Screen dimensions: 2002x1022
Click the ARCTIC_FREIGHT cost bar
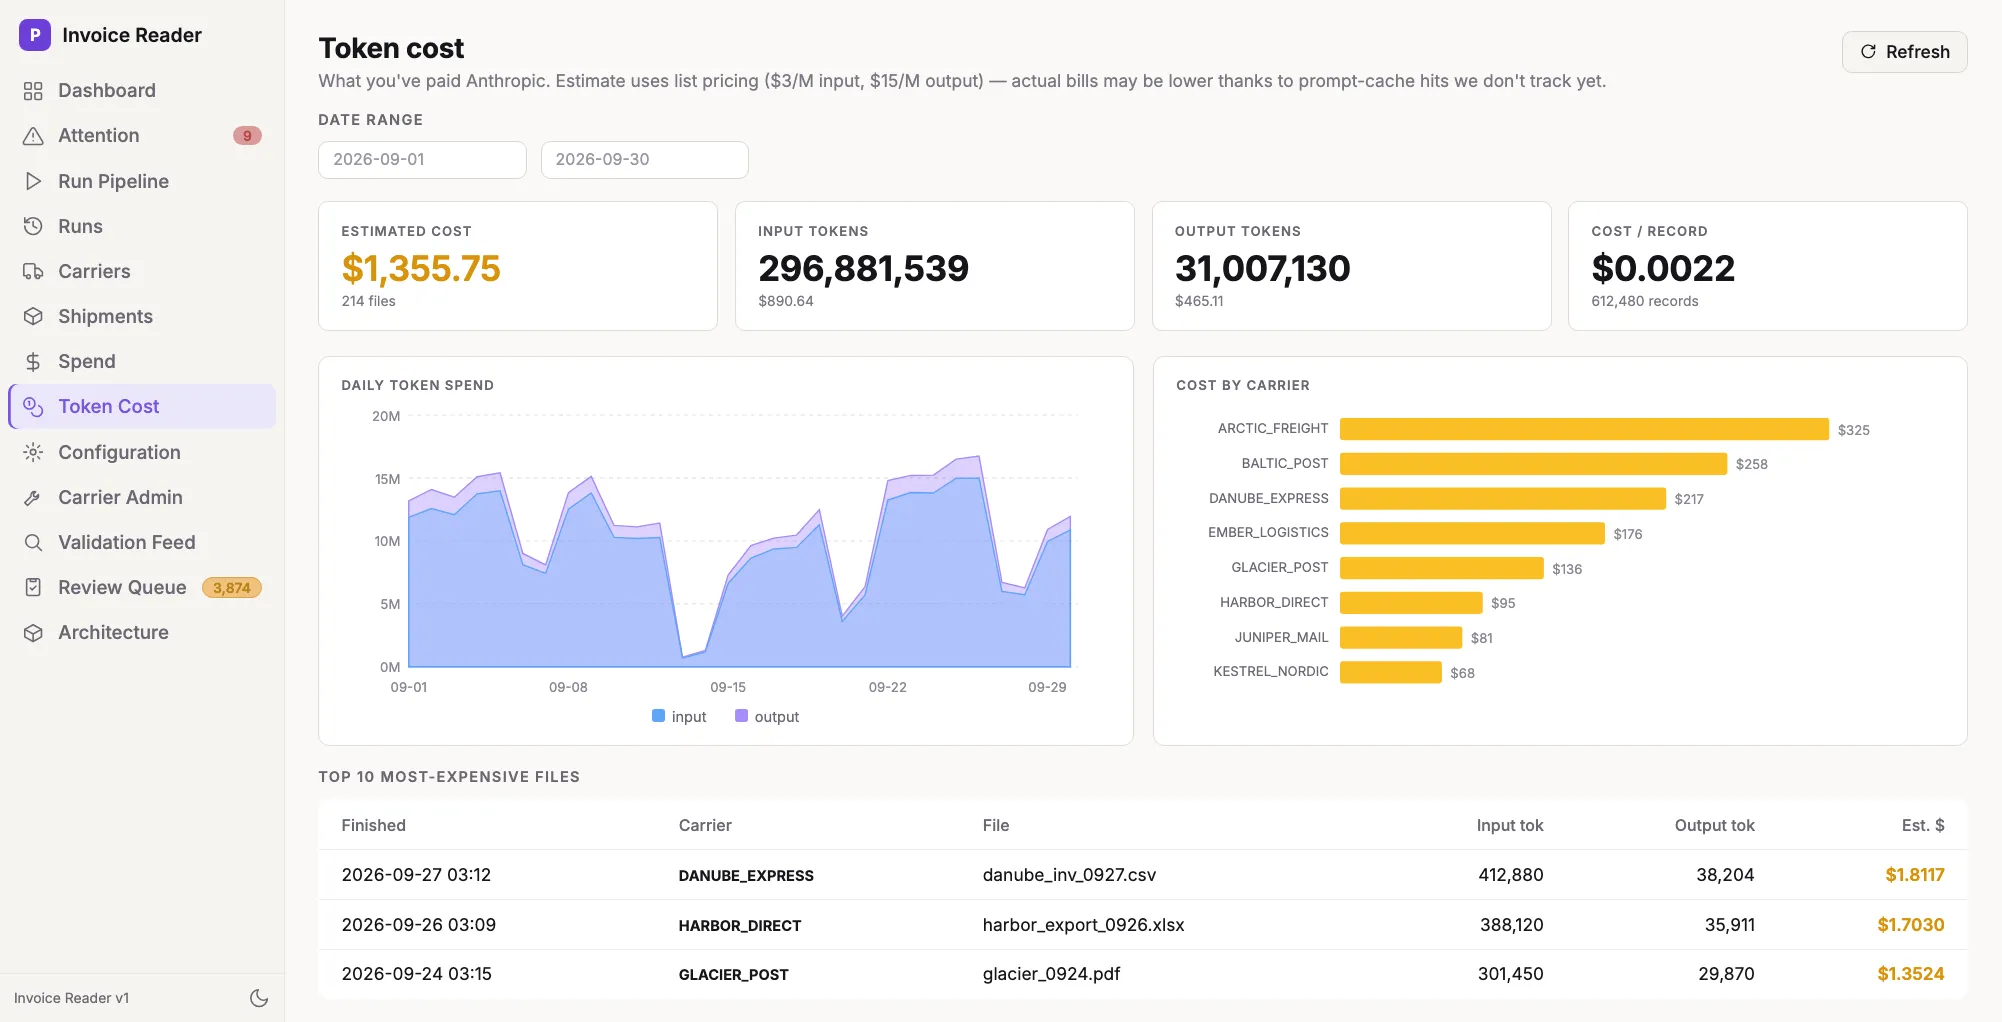click(1584, 429)
